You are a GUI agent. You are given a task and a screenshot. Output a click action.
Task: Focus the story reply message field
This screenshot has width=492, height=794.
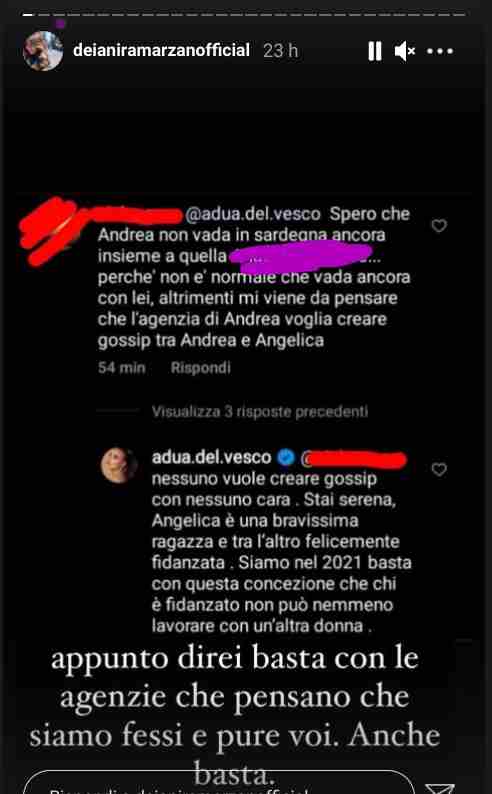click(219, 782)
